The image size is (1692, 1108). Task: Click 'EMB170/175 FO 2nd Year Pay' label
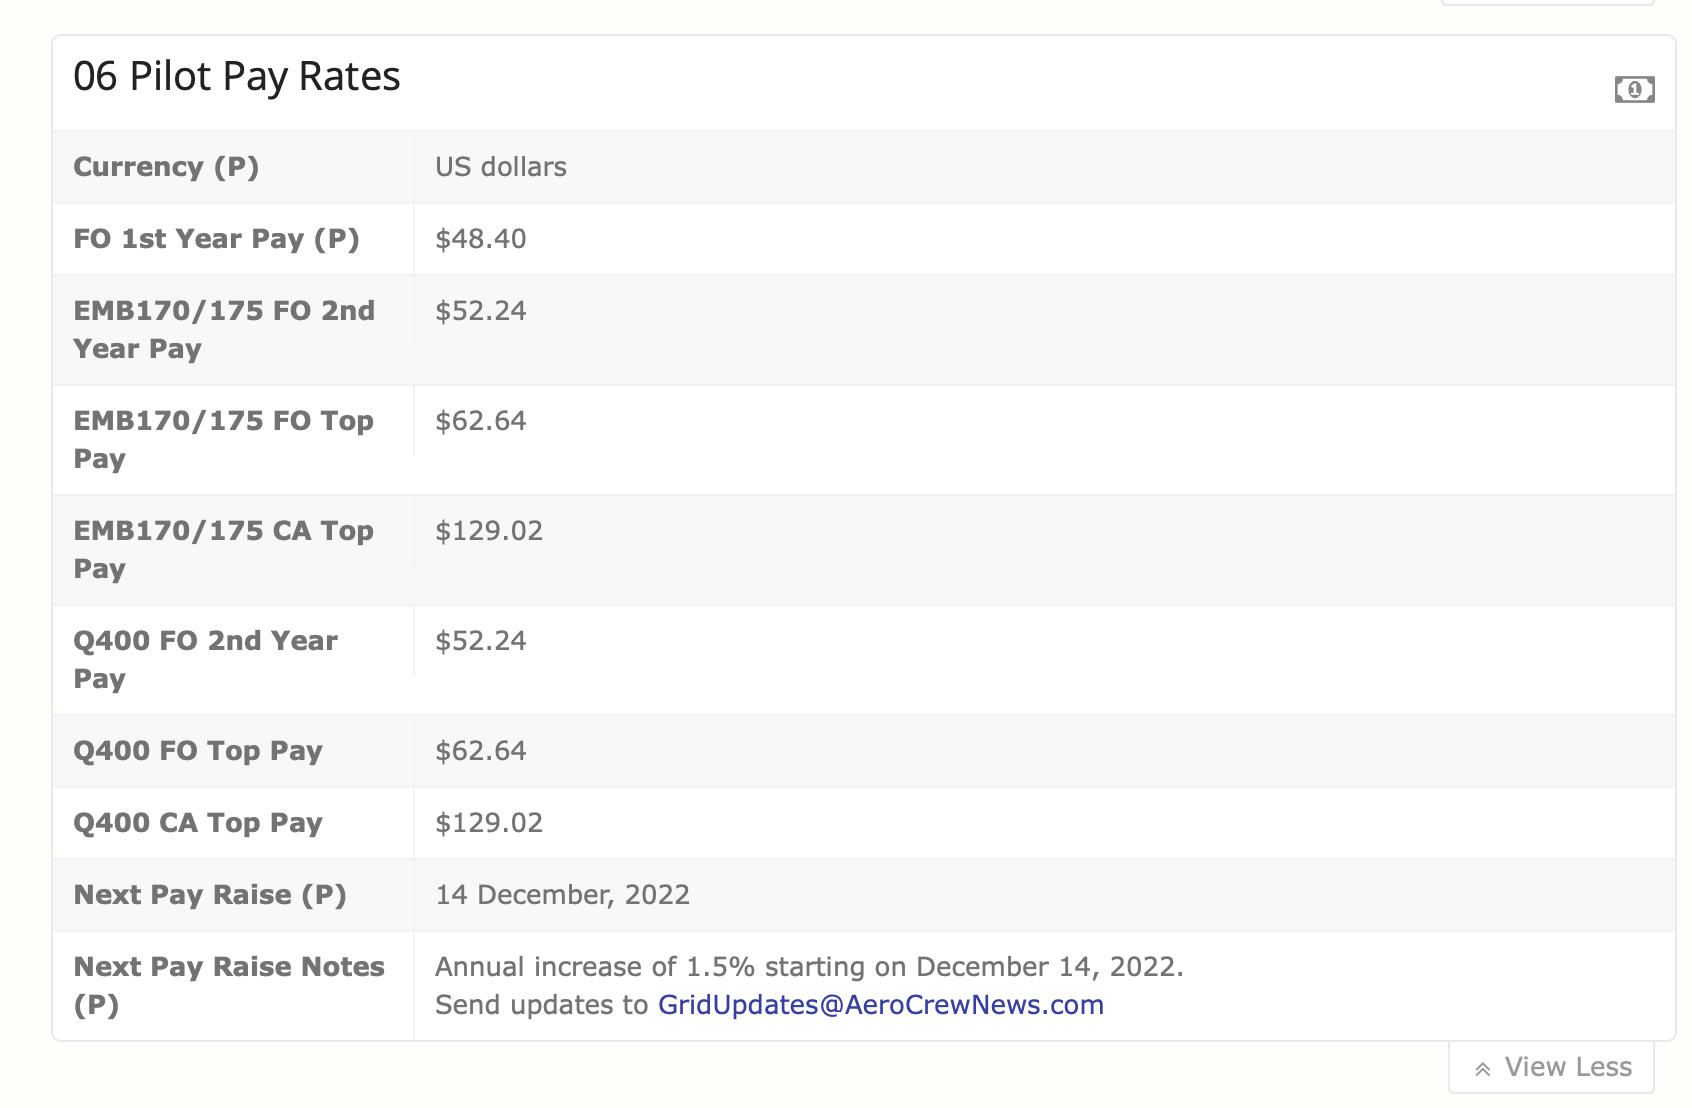pyautogui.click(x=224, y=329)
